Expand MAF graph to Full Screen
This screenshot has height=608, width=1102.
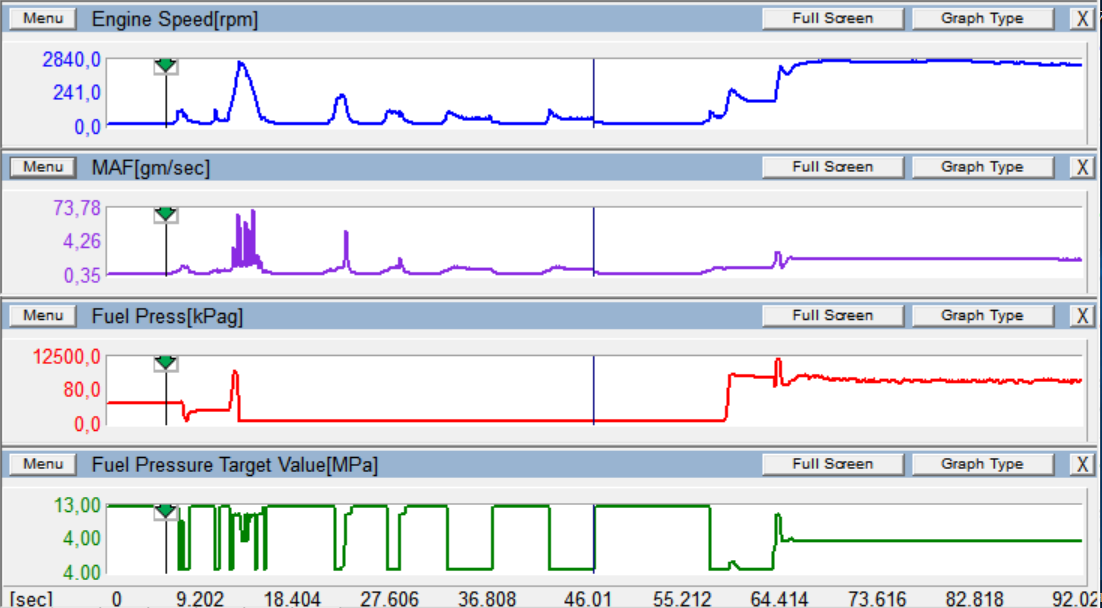(832, 167)
